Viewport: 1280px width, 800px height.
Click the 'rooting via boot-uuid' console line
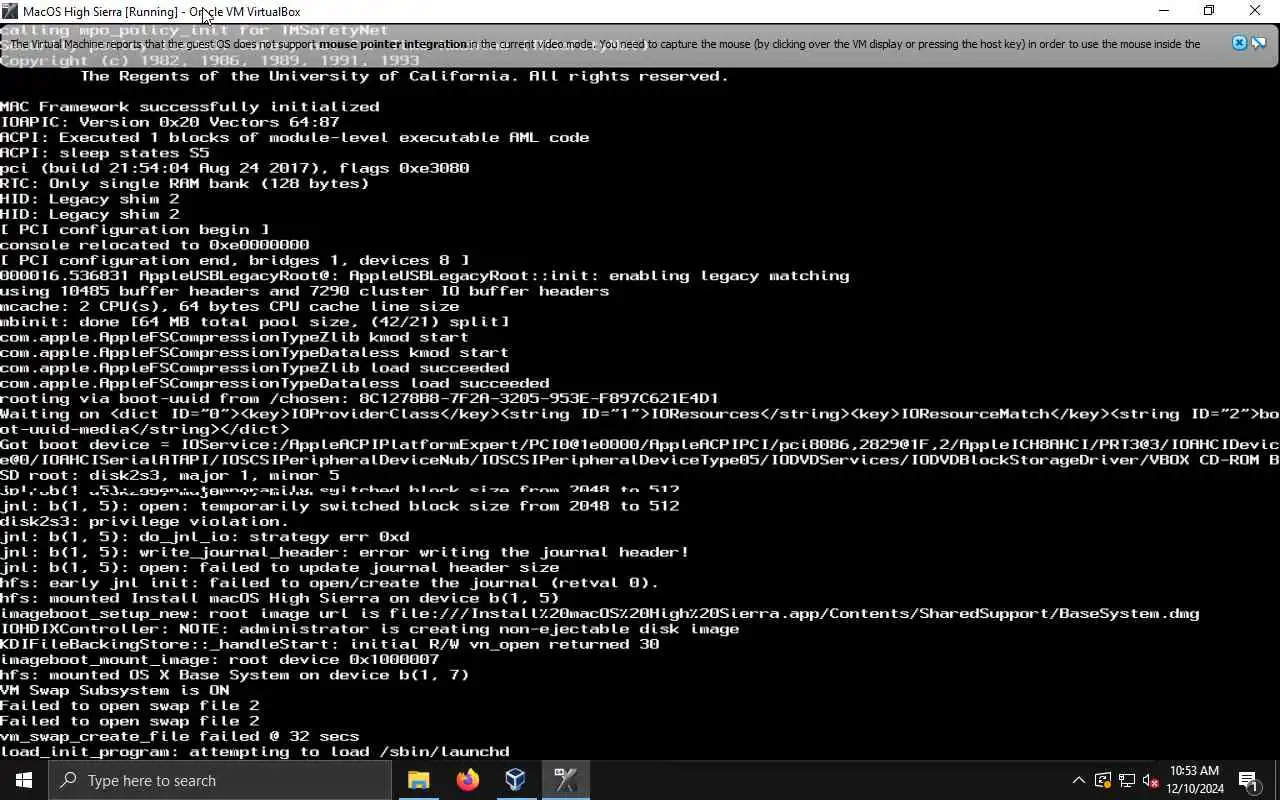click(x=360, y=399)
